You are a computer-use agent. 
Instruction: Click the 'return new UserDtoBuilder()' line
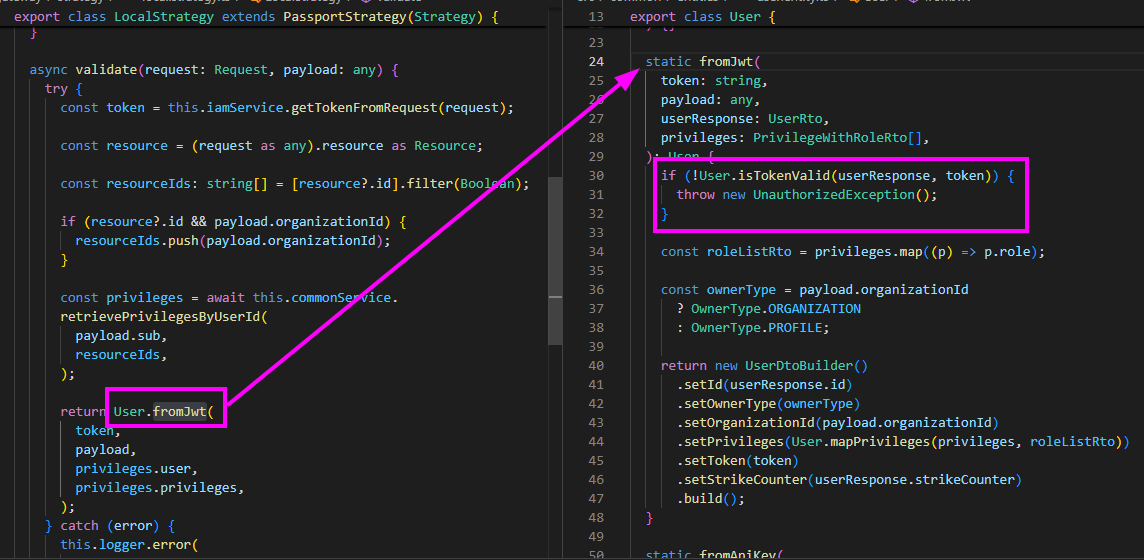[764, 365]
